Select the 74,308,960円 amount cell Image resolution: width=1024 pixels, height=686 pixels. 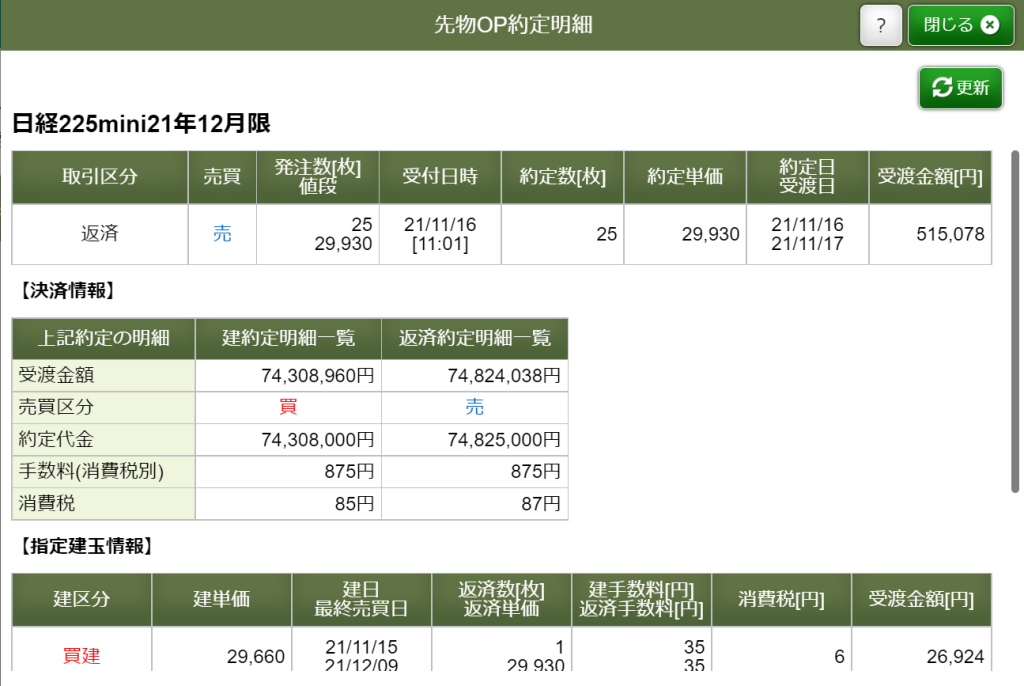point(288,376)
